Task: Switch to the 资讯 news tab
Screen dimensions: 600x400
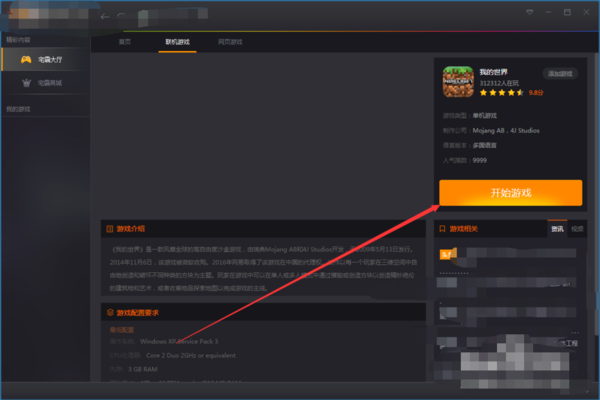Action: click(557, 229)
